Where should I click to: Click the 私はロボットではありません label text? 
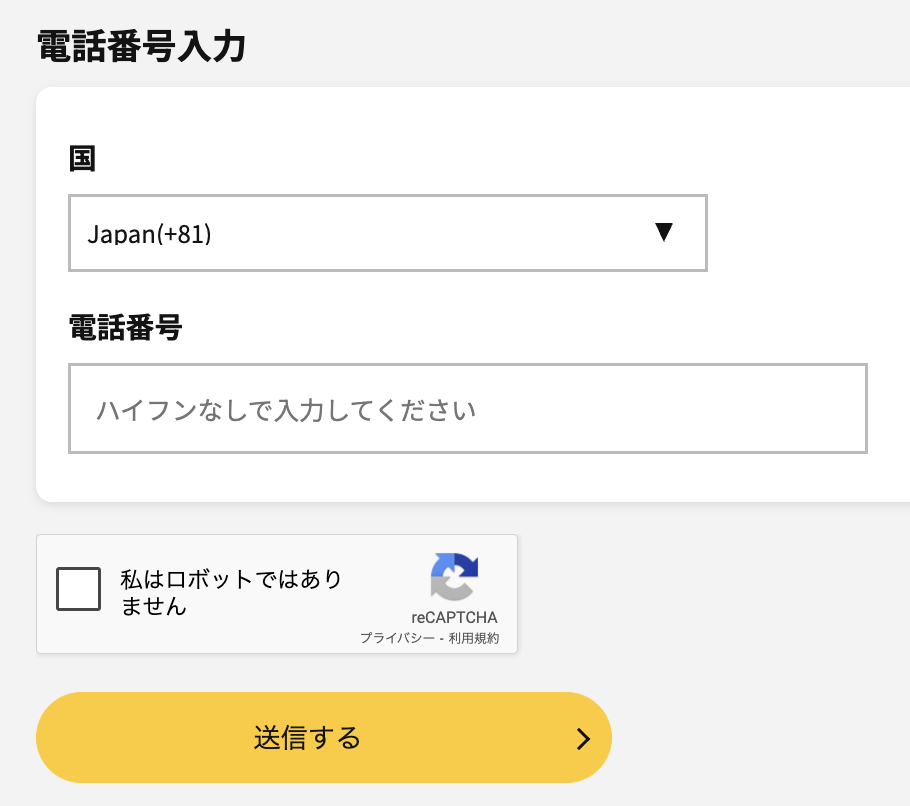pyautogui.click(x=231, y=592)
